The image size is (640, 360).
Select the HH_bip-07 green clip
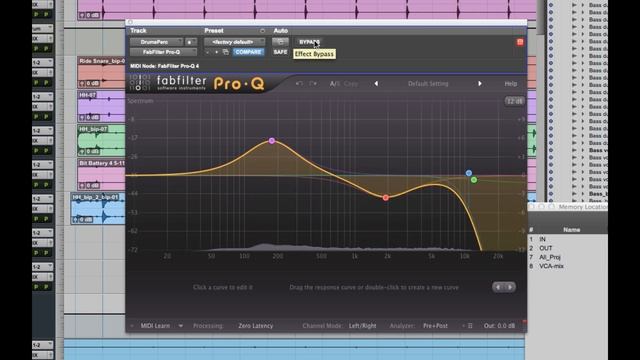click(x=101, y=140)
